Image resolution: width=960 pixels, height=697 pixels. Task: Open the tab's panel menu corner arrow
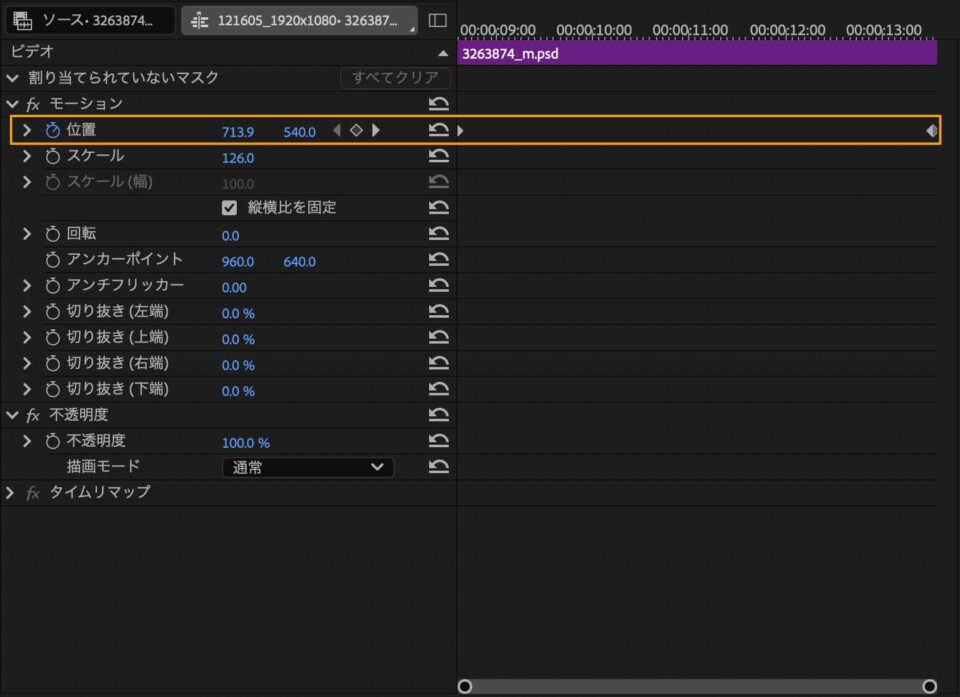(412, 29)
